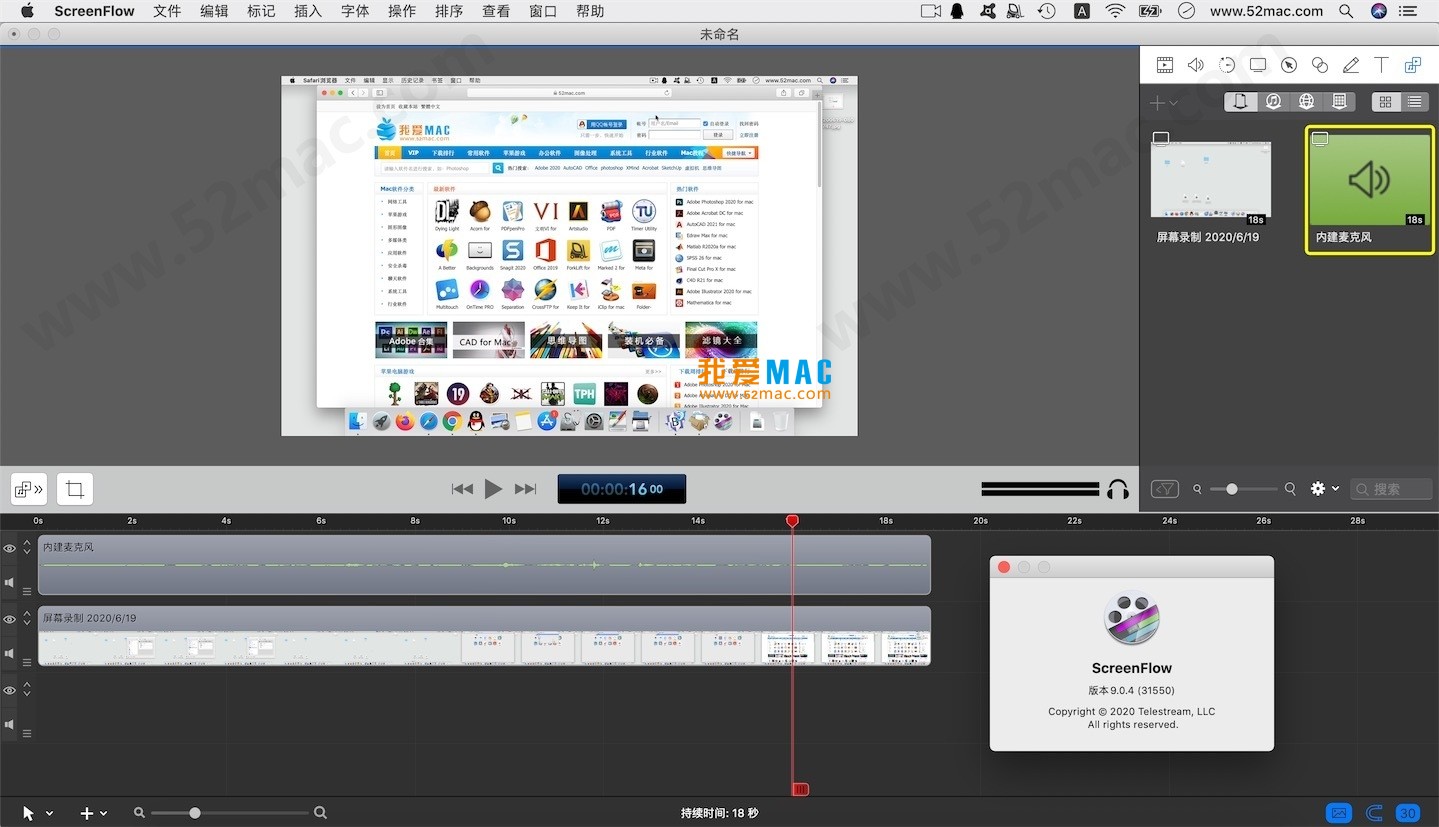Select the 屏幕录制 2020/6/19 timeline clip
This screenshot has width=1439, height=827.
coord(484,636)
